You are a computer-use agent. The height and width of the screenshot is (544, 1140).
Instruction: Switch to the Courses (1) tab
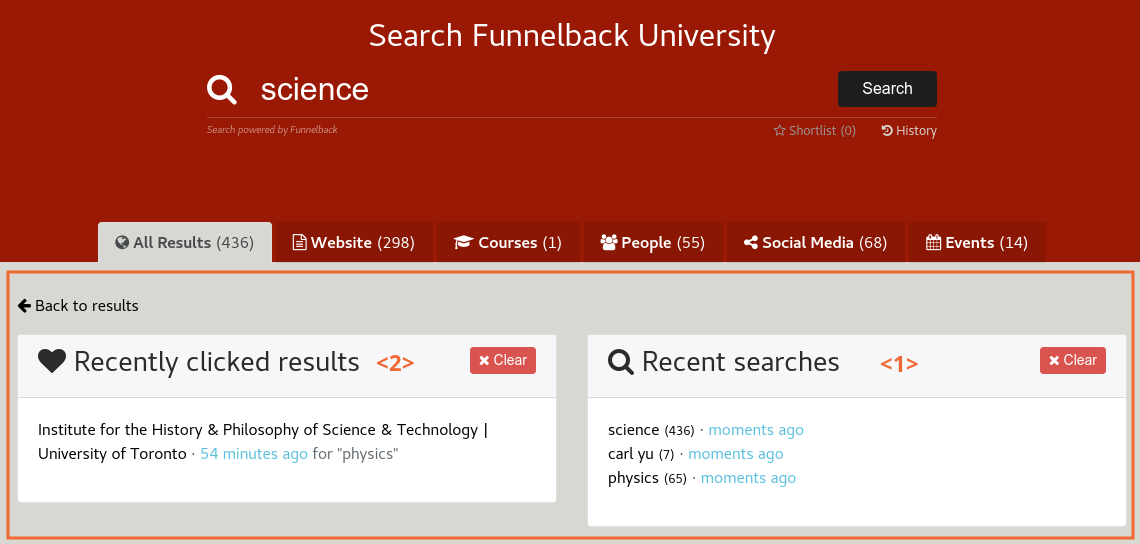(x=508, y=242)
